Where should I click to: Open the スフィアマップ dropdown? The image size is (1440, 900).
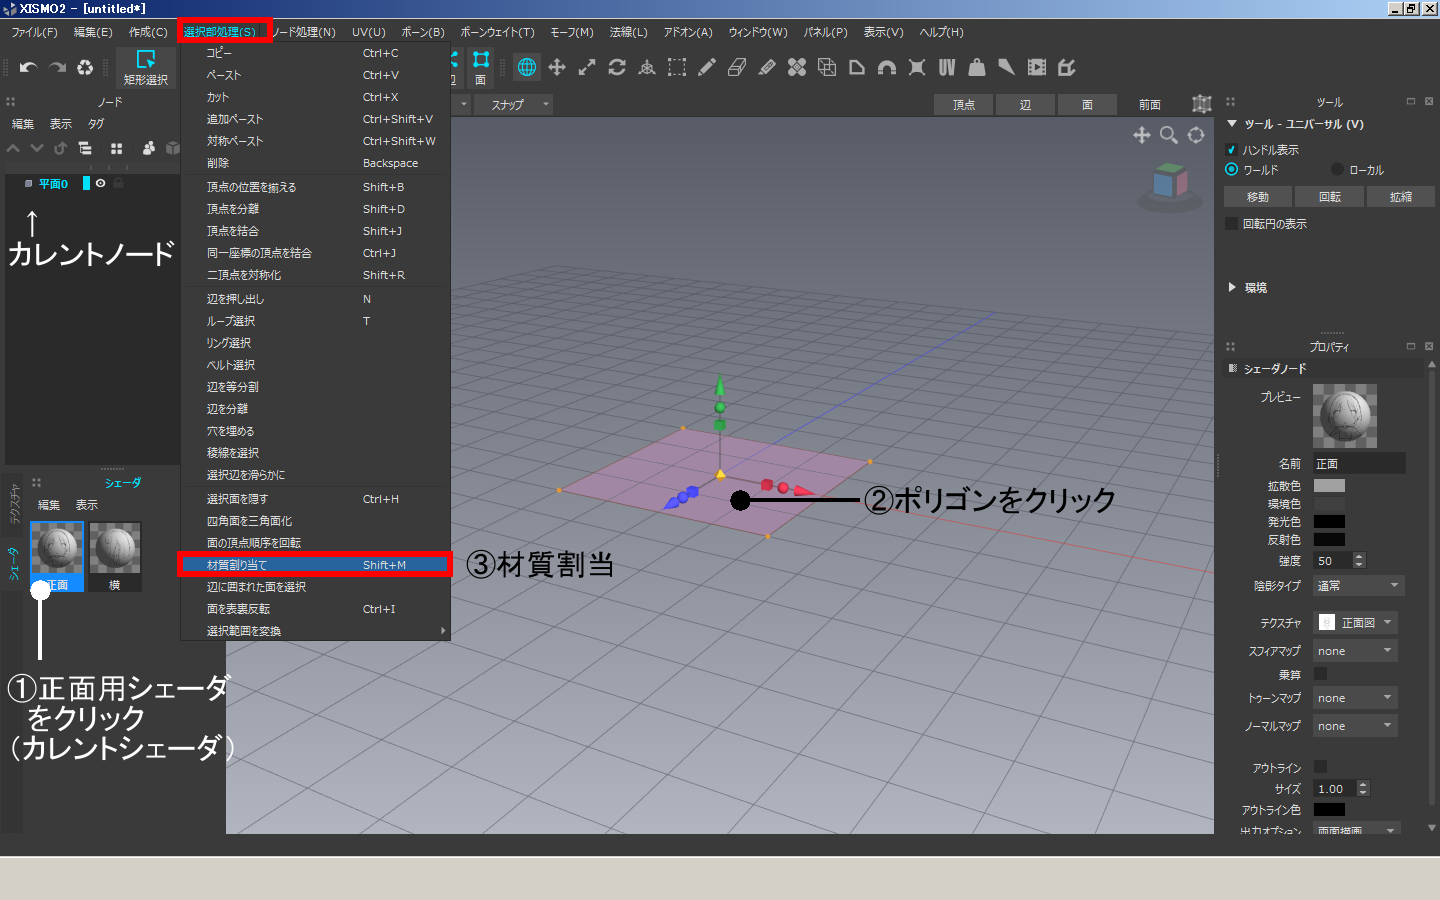(1355, 651)
